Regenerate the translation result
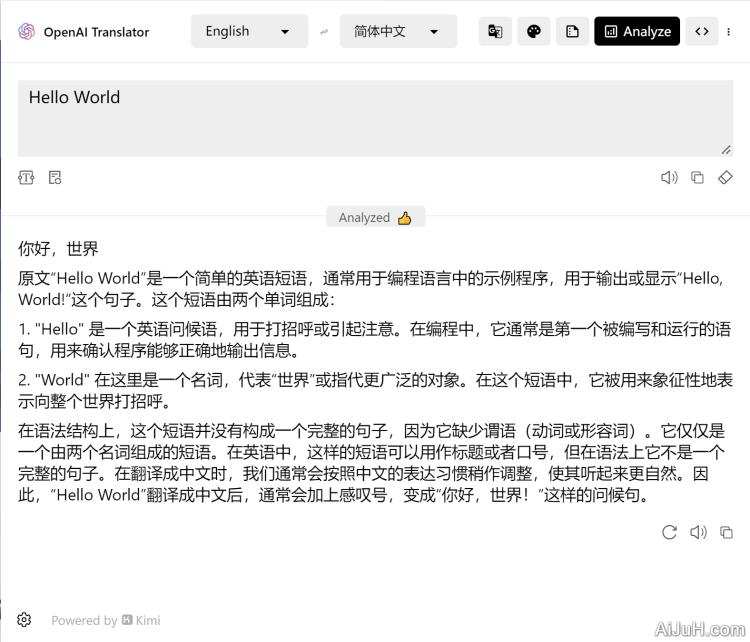This screenshot has width=750, height=642. pos(669,532)
